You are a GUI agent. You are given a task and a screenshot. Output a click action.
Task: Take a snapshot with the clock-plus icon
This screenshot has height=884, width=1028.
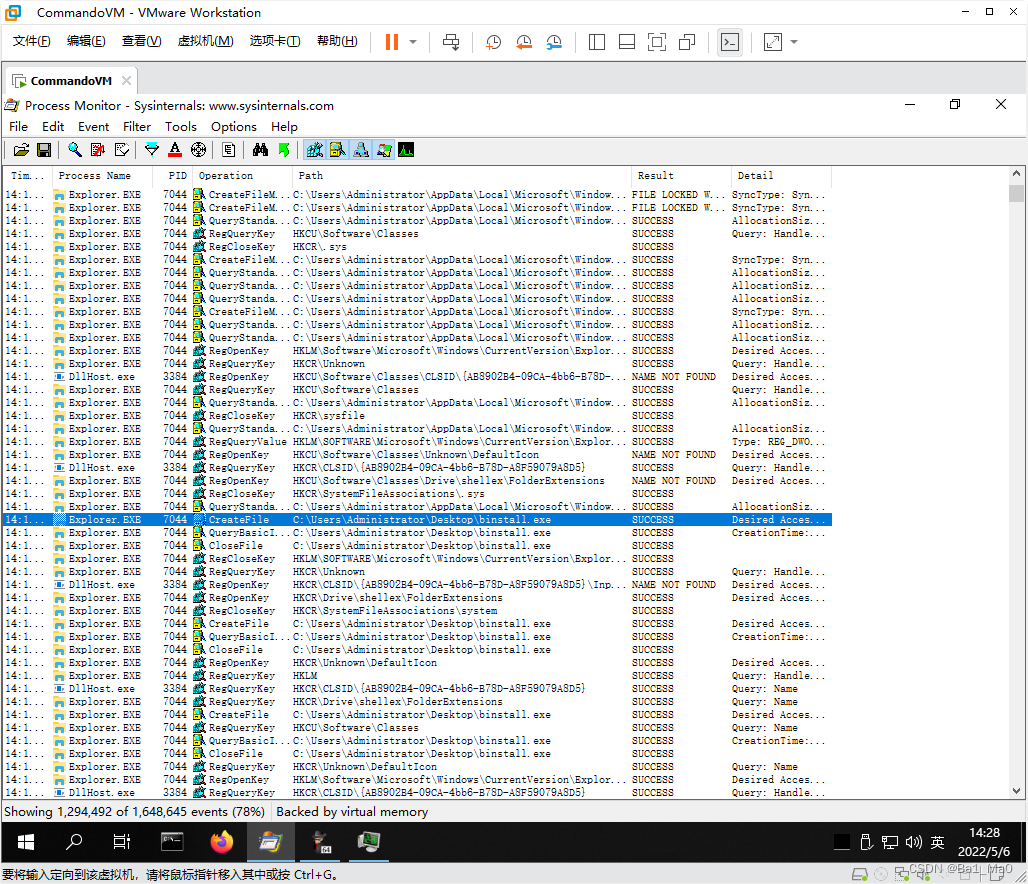pos(493,42)
